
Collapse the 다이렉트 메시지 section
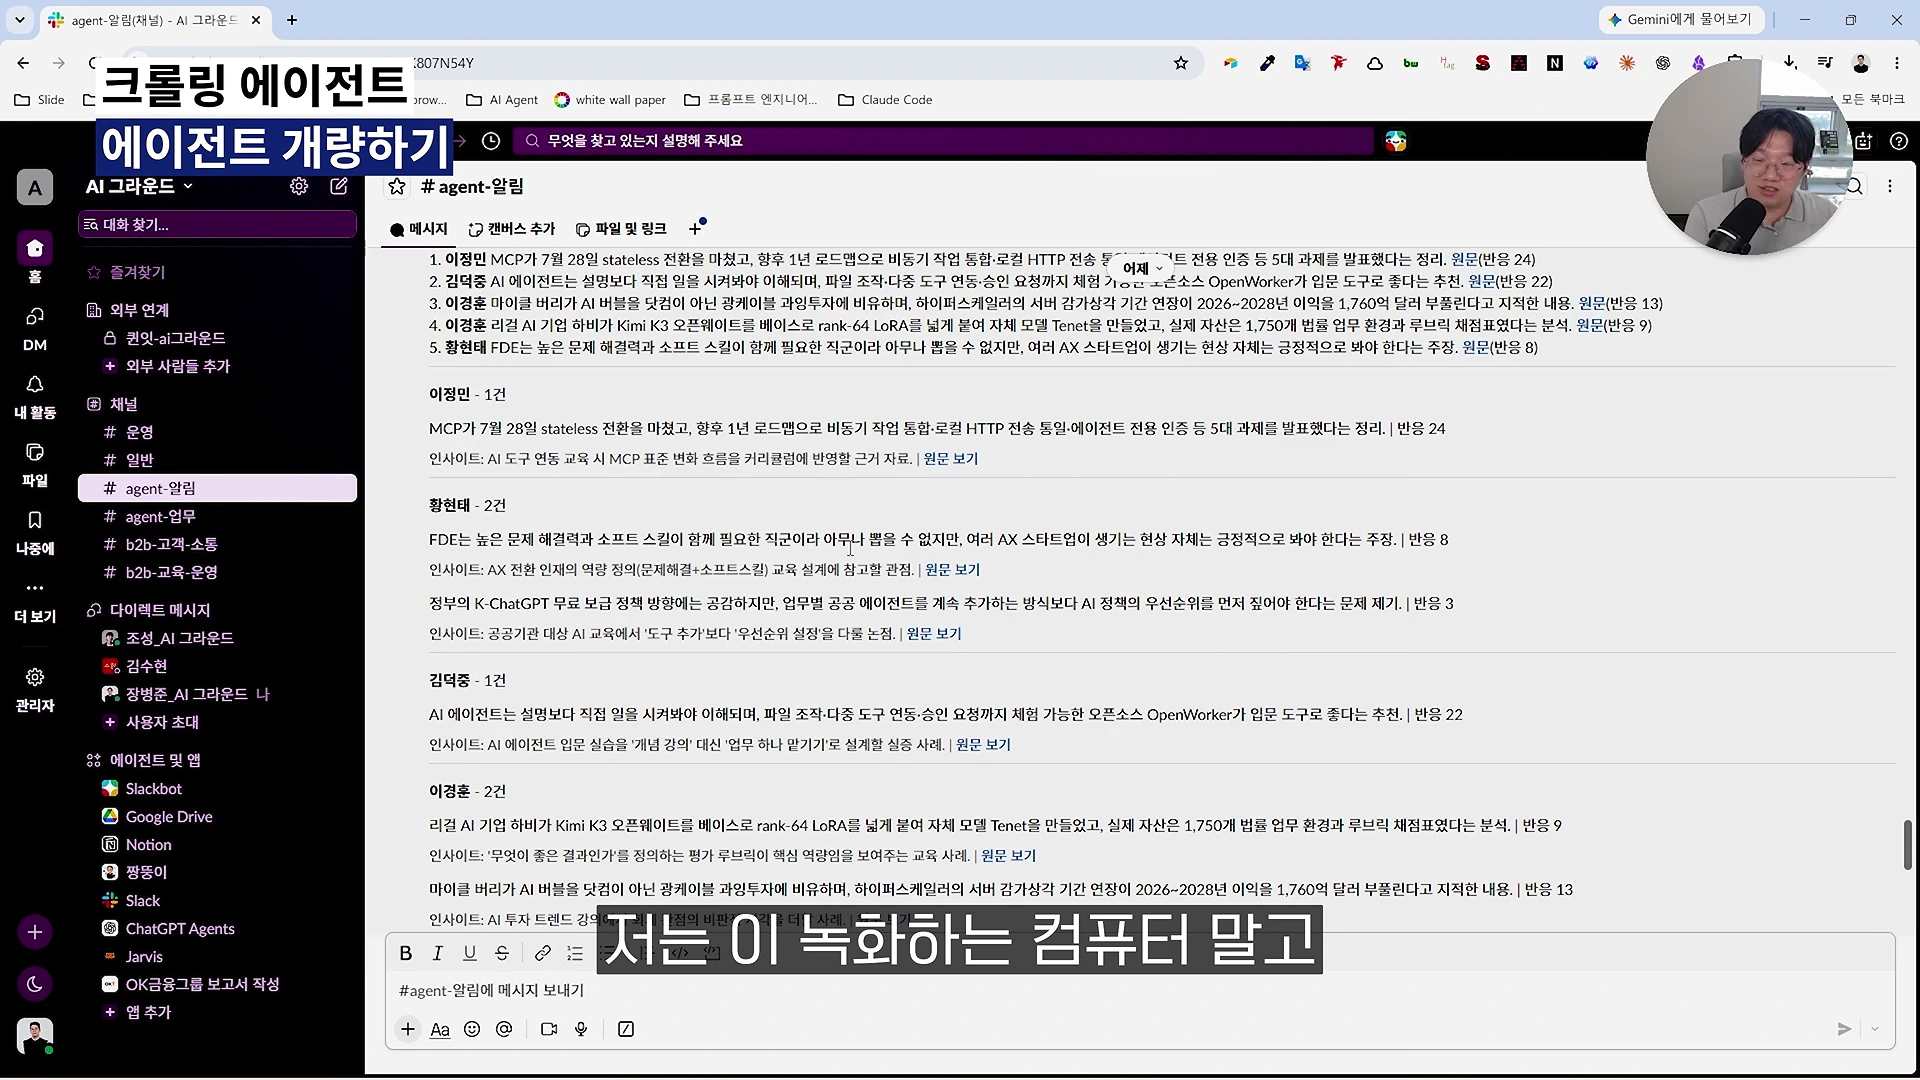(x=160, y=610)
